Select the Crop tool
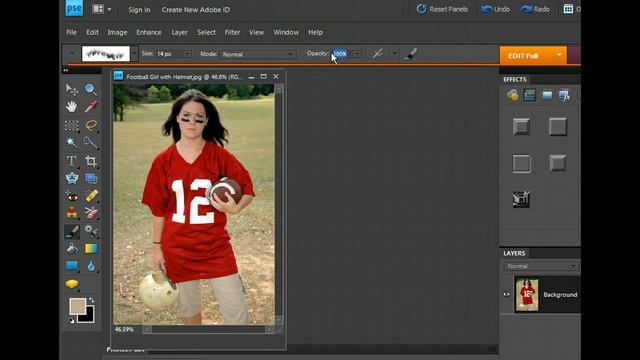640x360 pixels. tap(91, 161)
